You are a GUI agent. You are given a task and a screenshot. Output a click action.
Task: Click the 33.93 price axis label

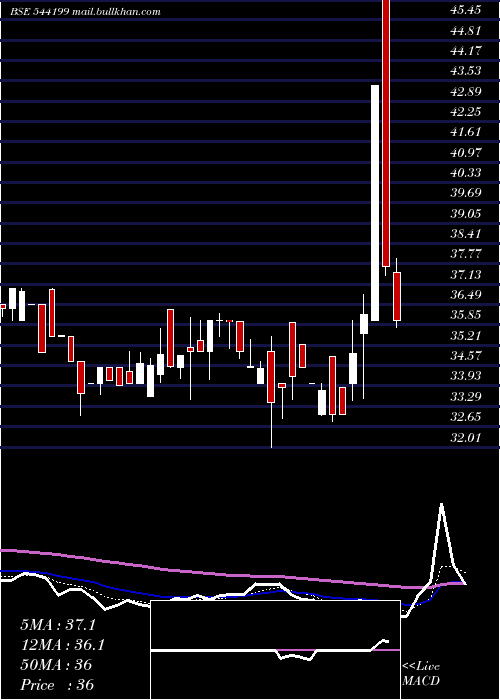pyautogui.click(x=466, y=376)
